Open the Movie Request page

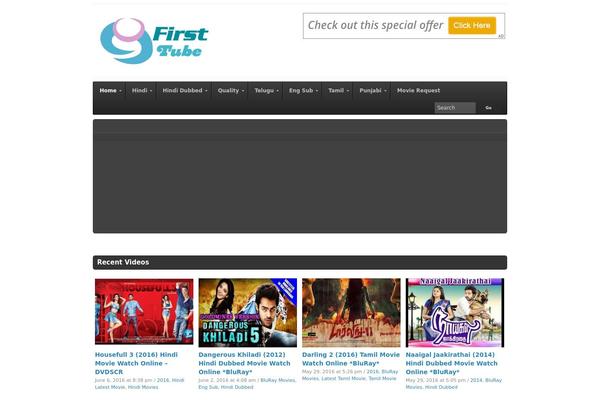coord(418,91)
